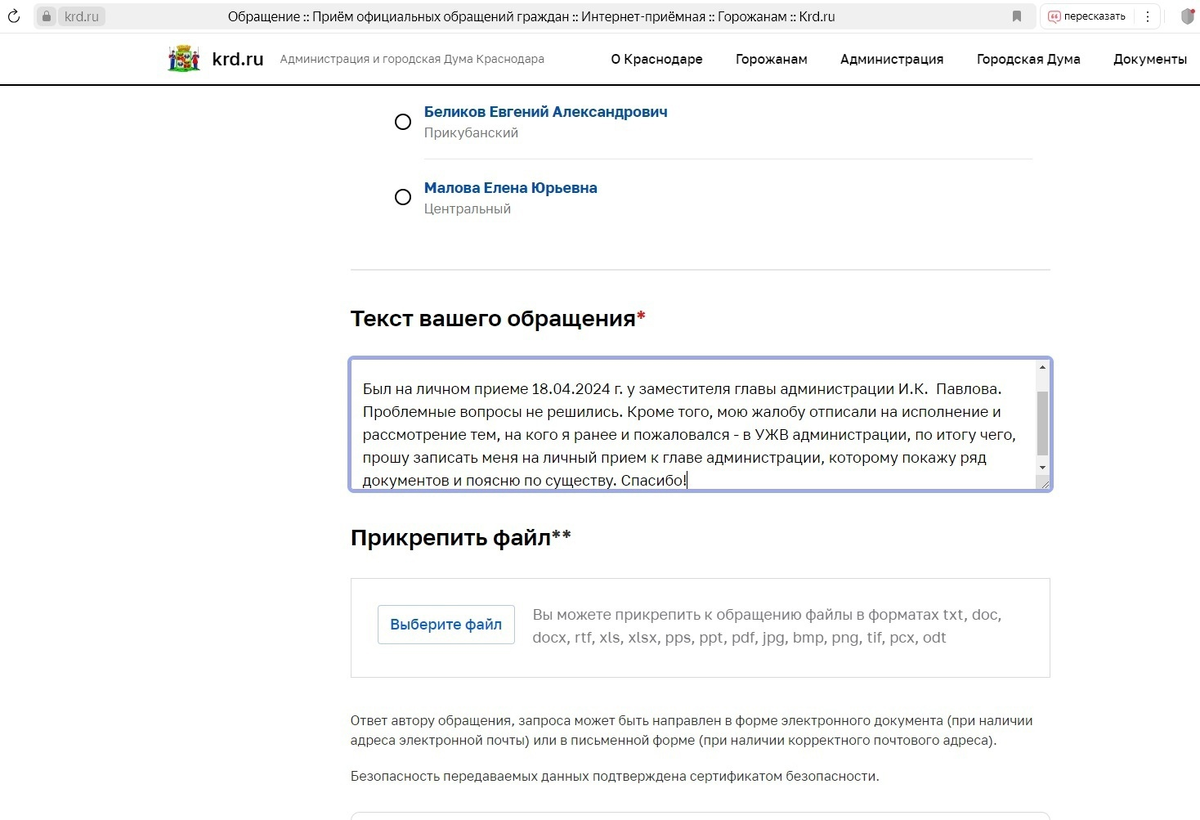The width and height of the screenshot is (1200, 820).
Task: Open the three-dot menu beside 'пересказать'
Action: pos(1147,16)
